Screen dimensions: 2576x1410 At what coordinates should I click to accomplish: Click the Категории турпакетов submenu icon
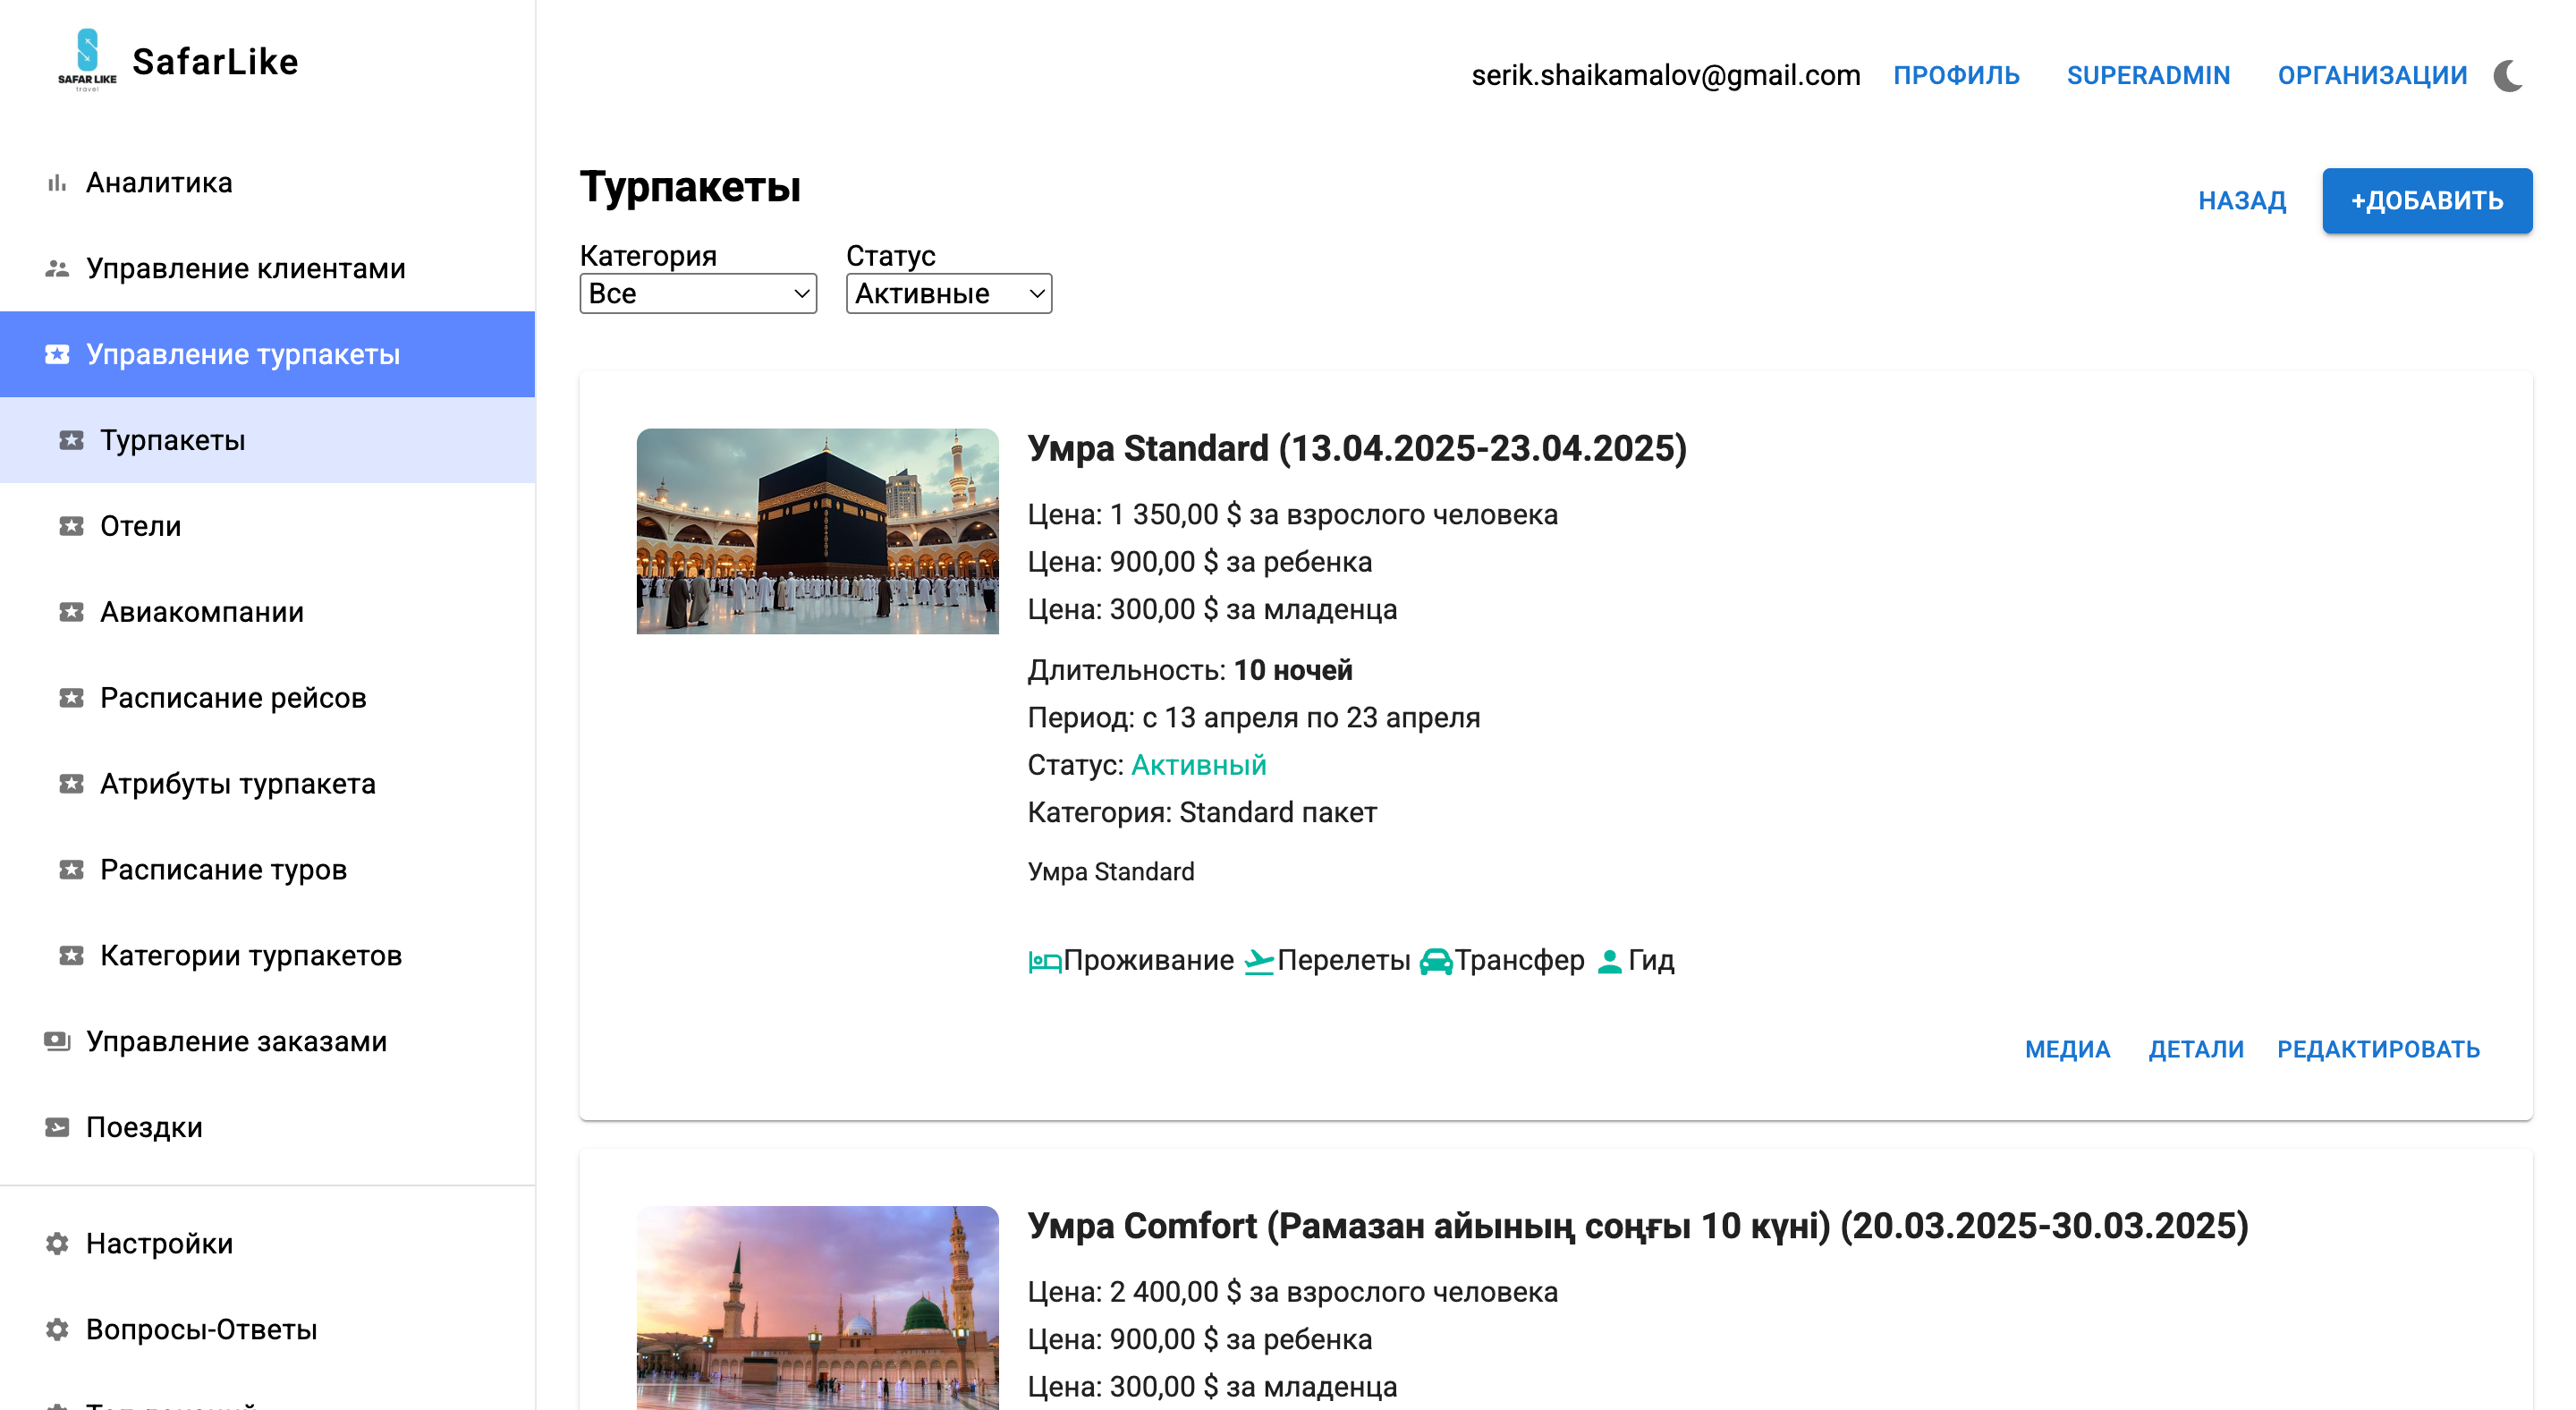pos(71,957)
